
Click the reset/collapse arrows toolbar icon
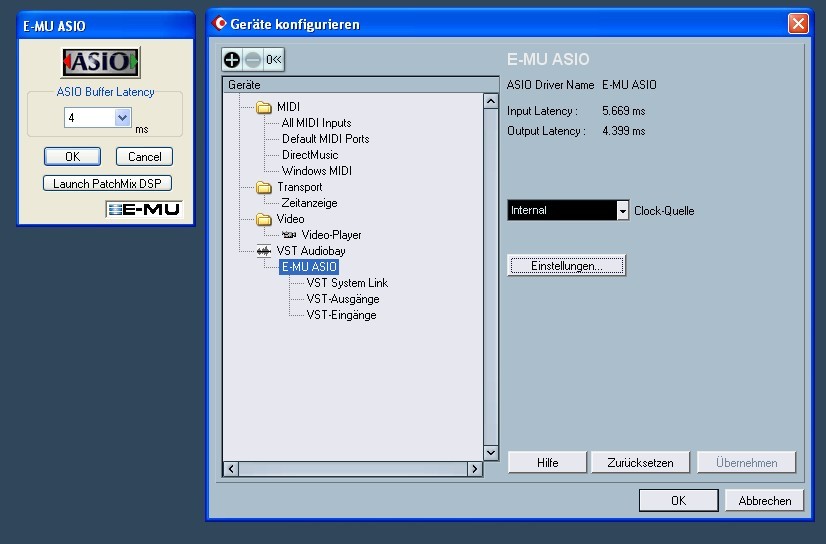273,60
